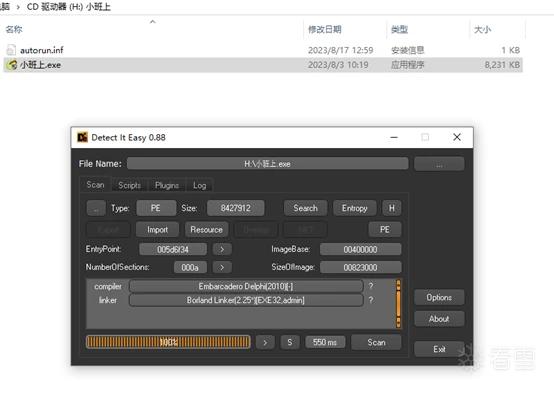554x393 pixels.
Task: Select the autorun.inf file name
Action: tap(42, 50)
